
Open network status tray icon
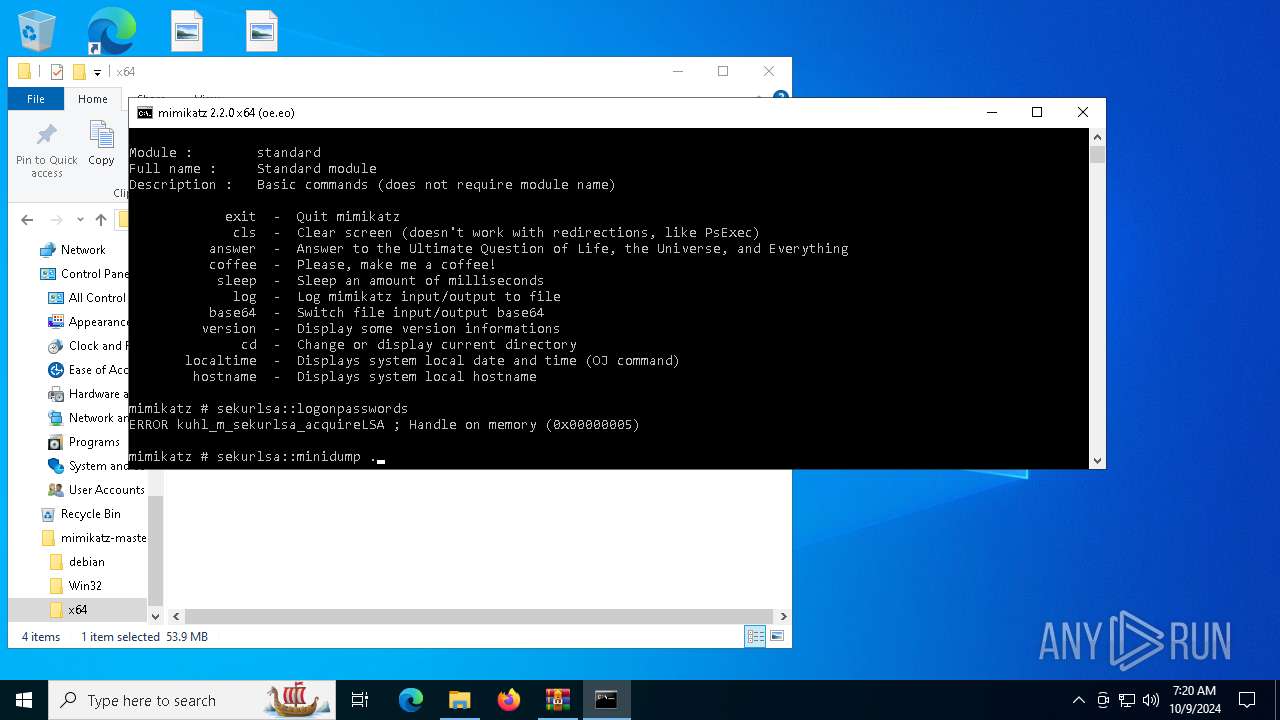click(x=1127, y=700)
